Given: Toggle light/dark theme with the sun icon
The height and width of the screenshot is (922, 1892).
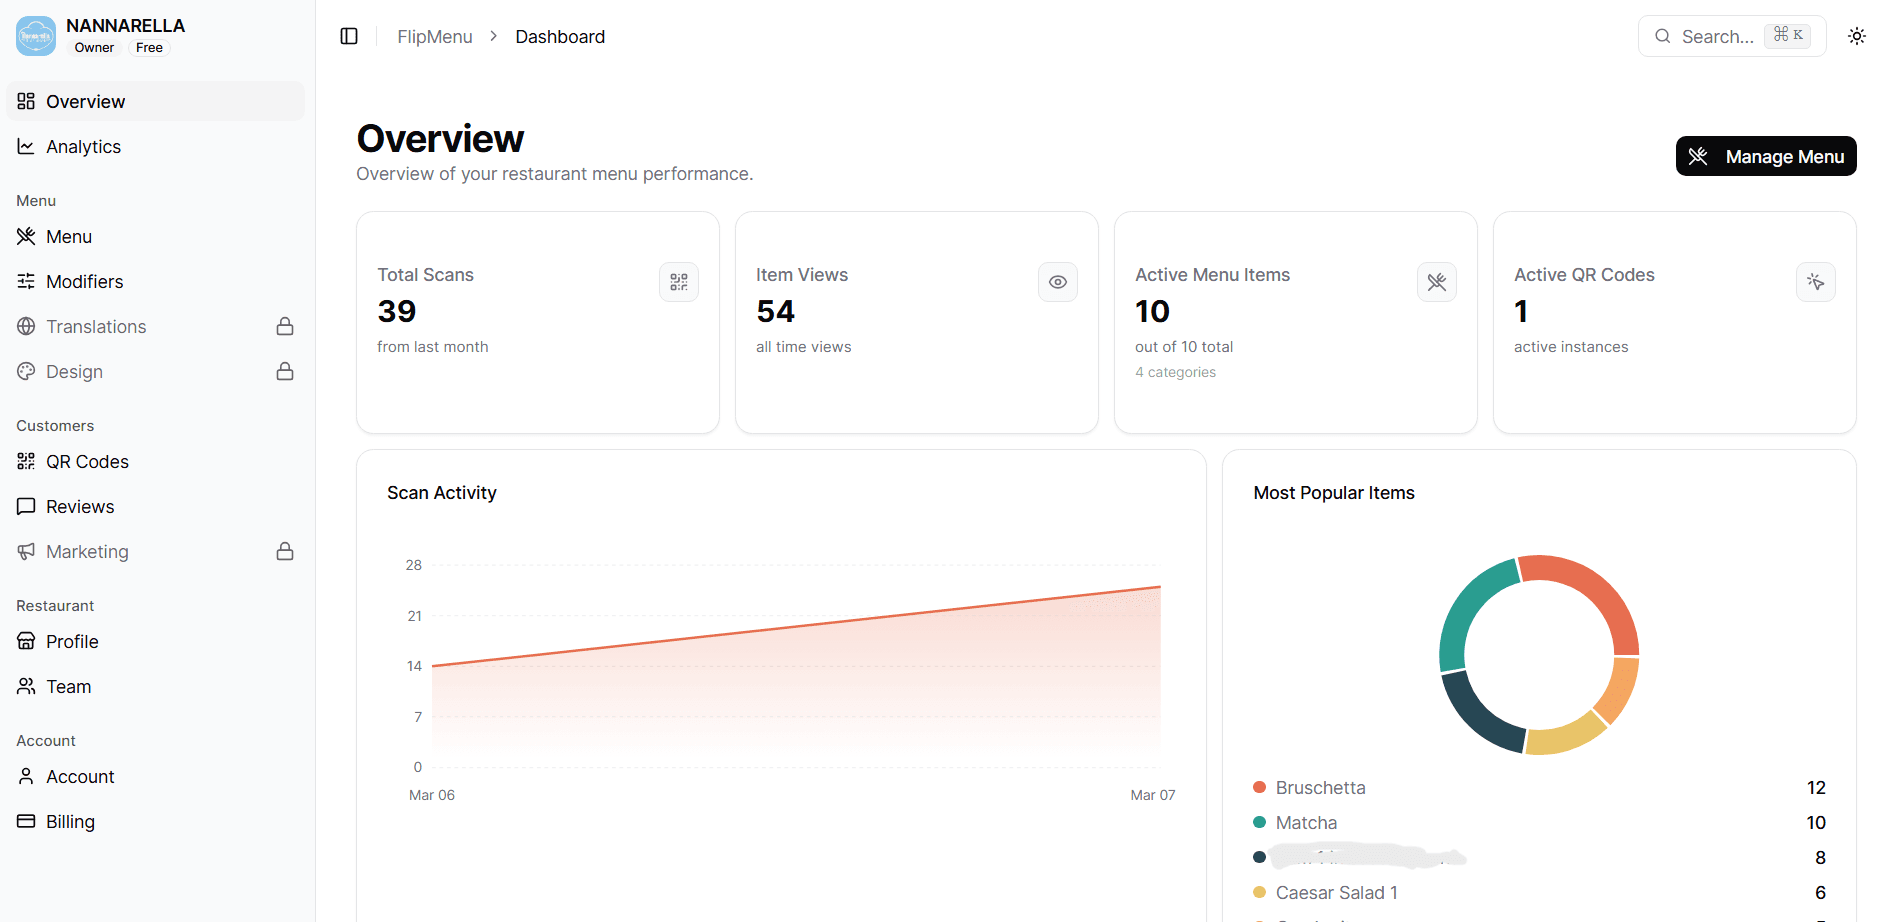Looking at the screenshot, I should point(1857,36).
